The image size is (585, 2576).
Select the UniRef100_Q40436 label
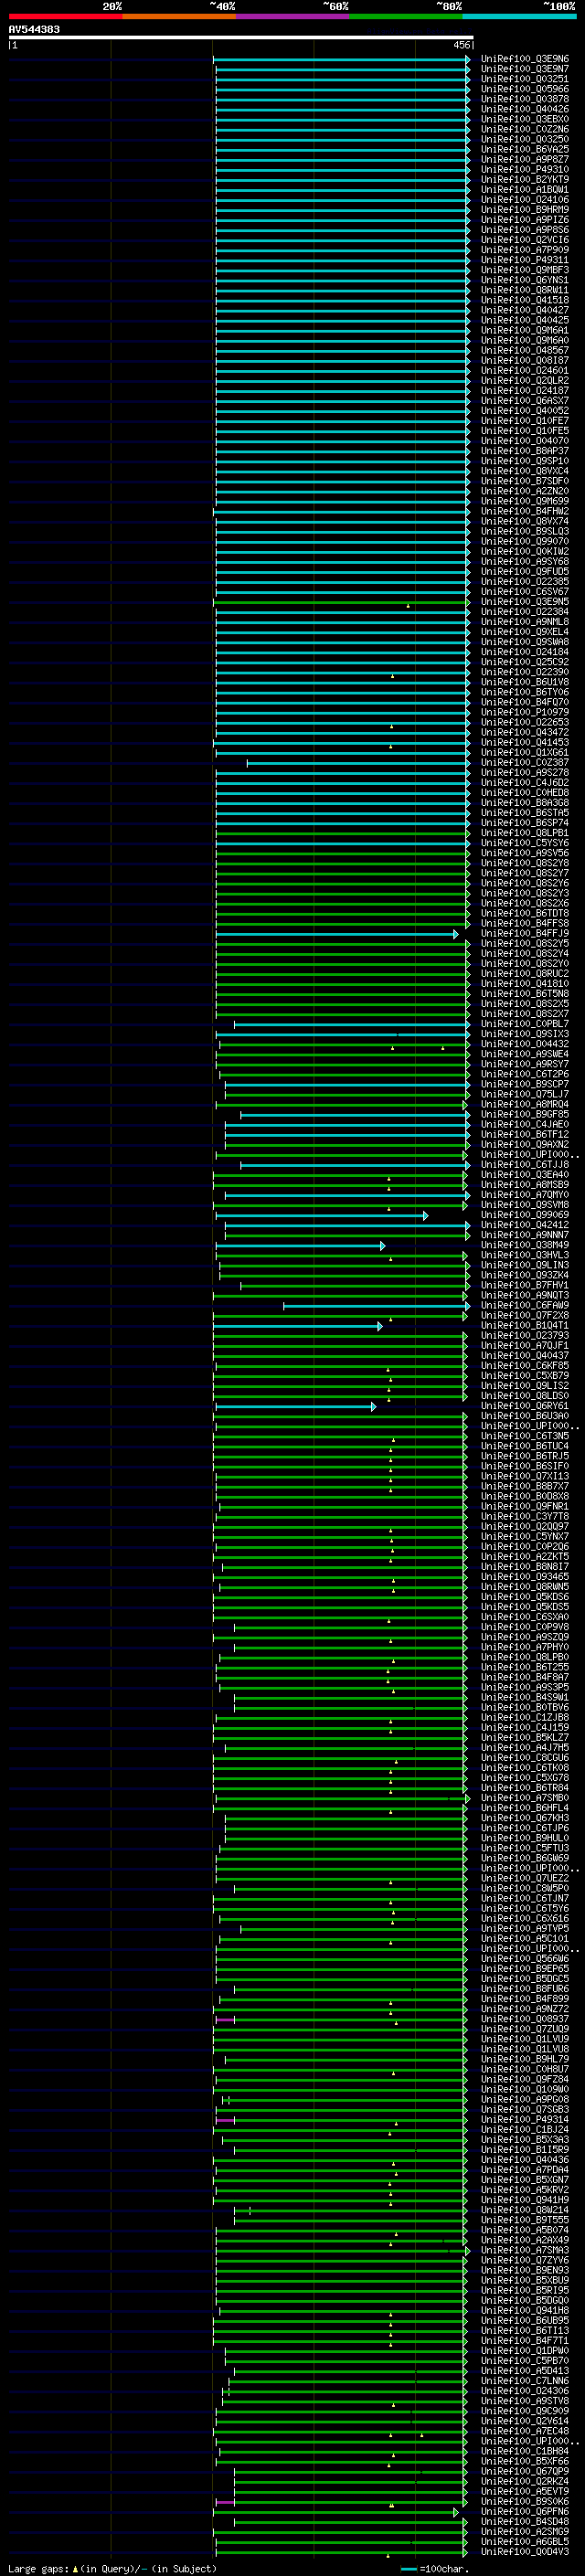click(524, 2160)
